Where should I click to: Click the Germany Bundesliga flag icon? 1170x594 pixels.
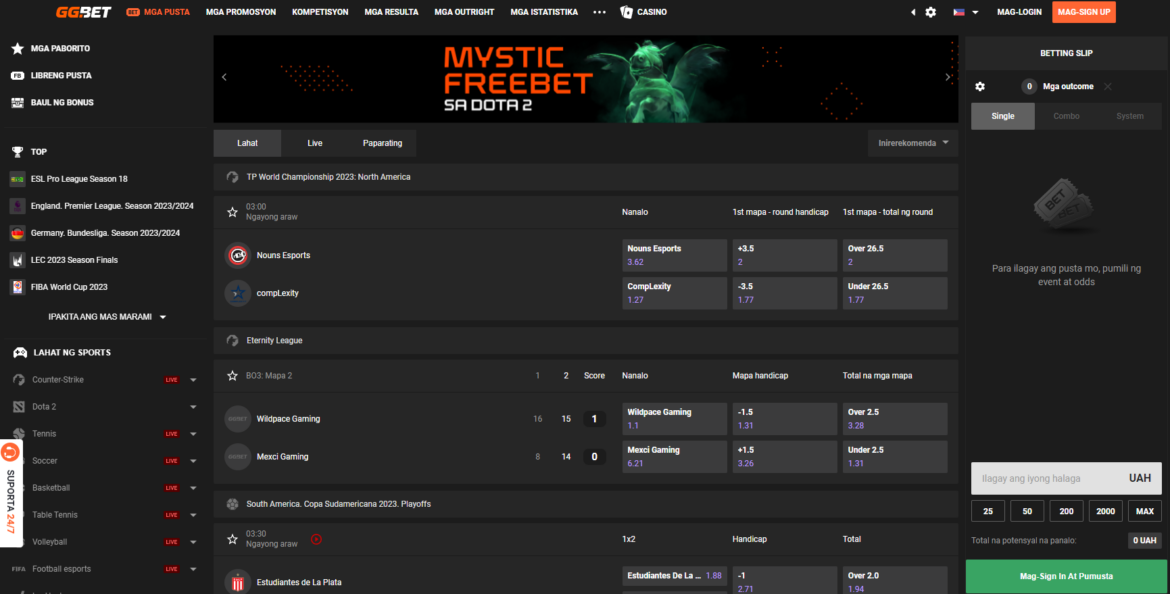pyautogui.click(x=17, y=233)
